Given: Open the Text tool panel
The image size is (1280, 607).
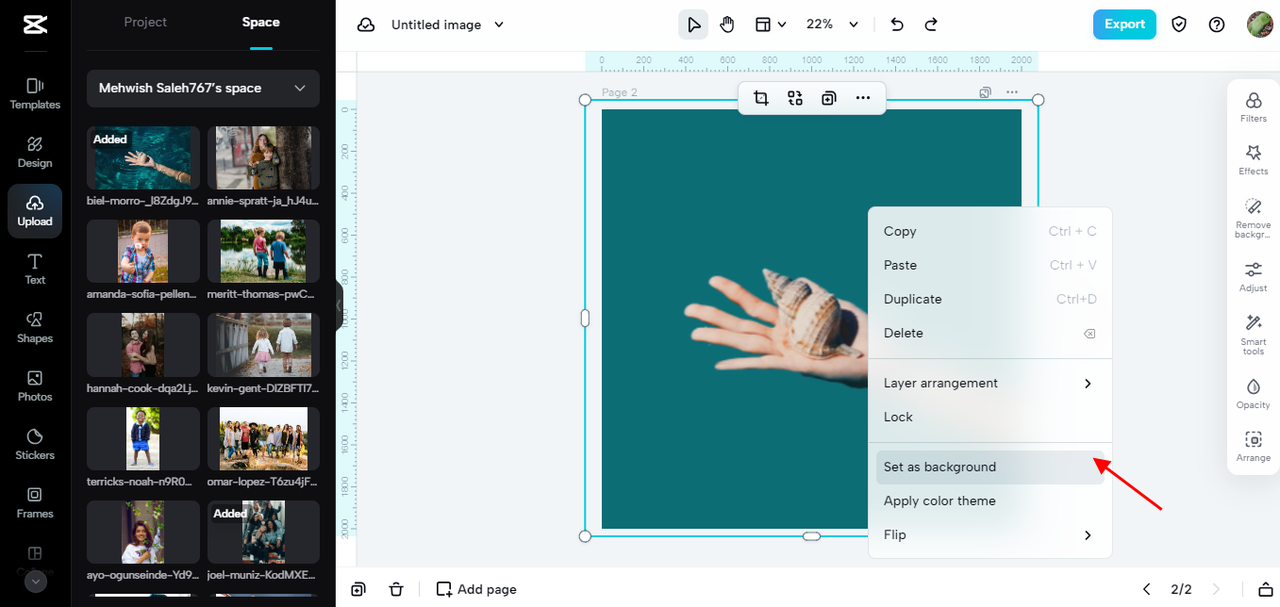Looking at the screenshot, I should 35,269.
